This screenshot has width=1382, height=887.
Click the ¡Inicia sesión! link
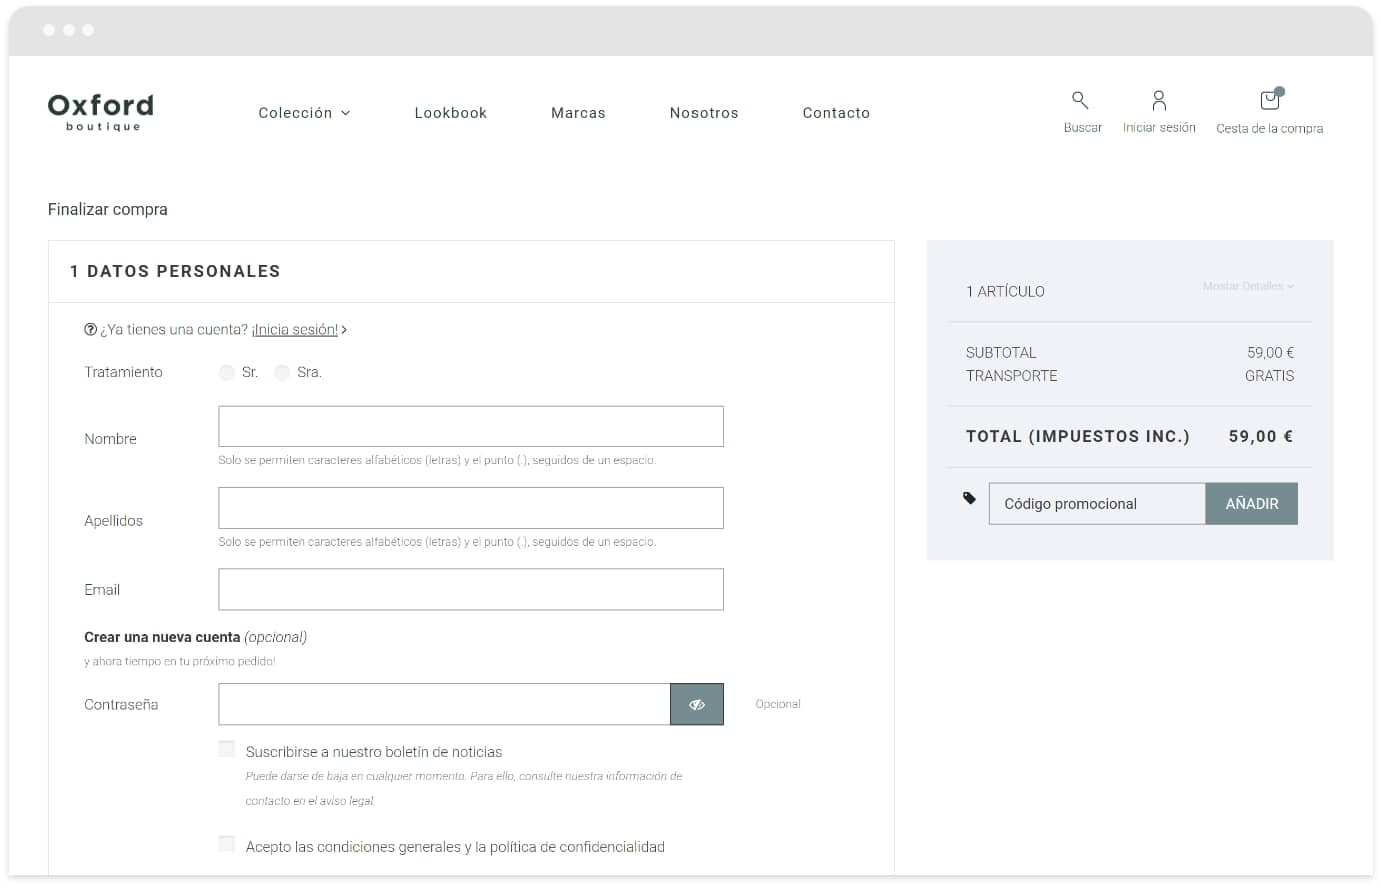(x=295, y=329)
